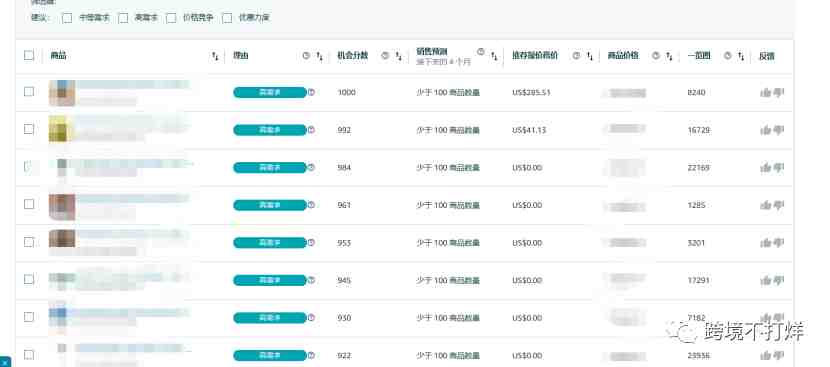The image size is (830, 367).
Task: Click the thumbs-up icon in the 961 score row
Action: pyautogui.click(x=765, y=205)
